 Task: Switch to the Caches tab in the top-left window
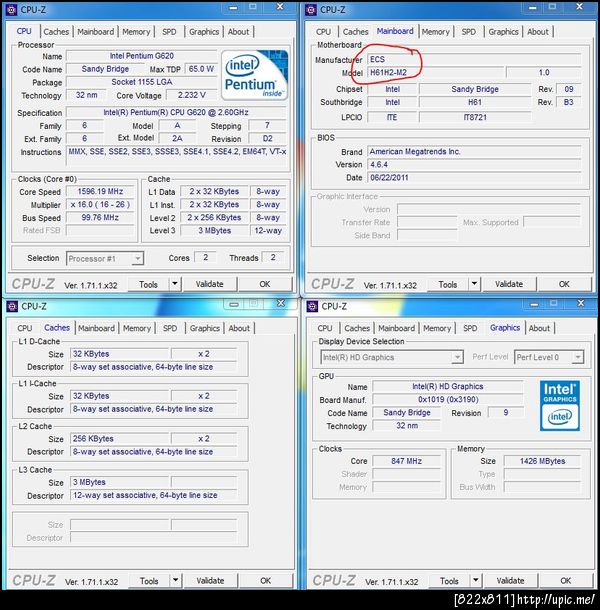[x=56, y=32]
